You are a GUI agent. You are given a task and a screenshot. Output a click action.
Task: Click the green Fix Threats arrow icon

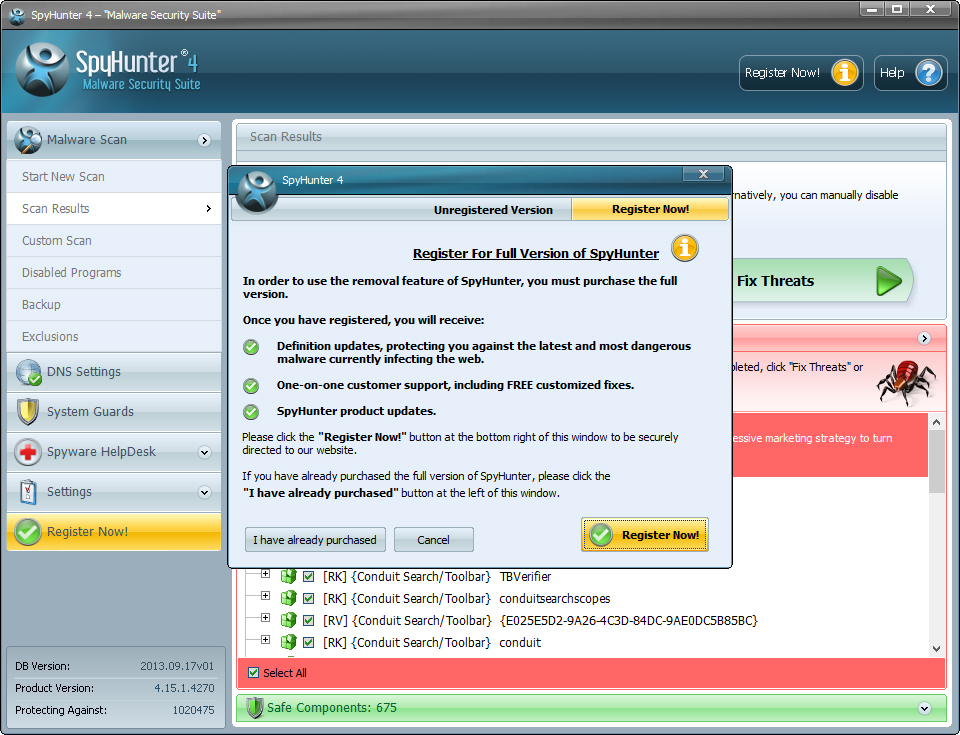(x=889, y=281)
